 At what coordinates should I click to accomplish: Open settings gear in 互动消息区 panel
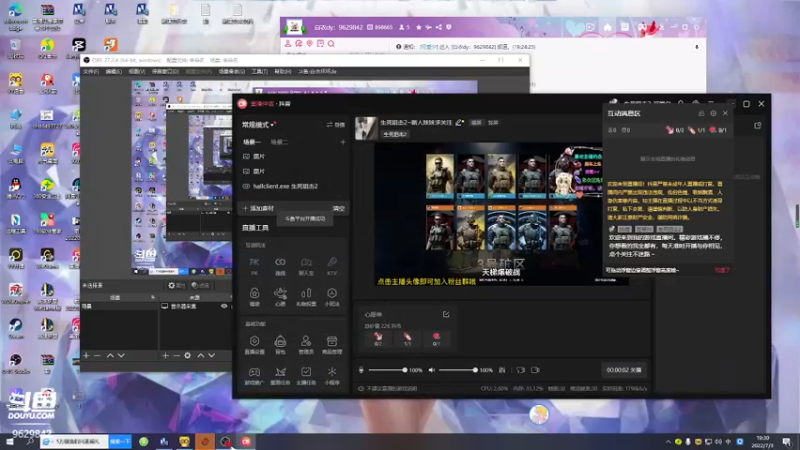pyautogui.click(x=713, y=113)
